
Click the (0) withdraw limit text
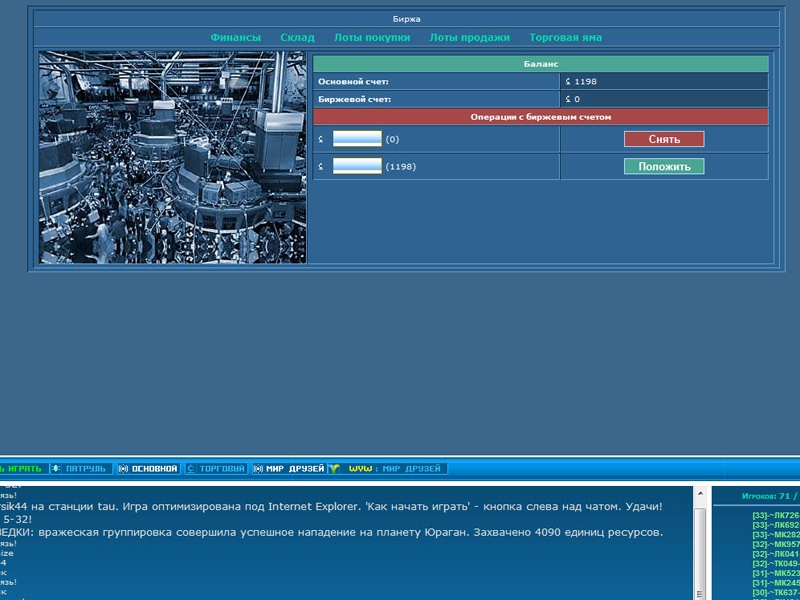[392, 139]
